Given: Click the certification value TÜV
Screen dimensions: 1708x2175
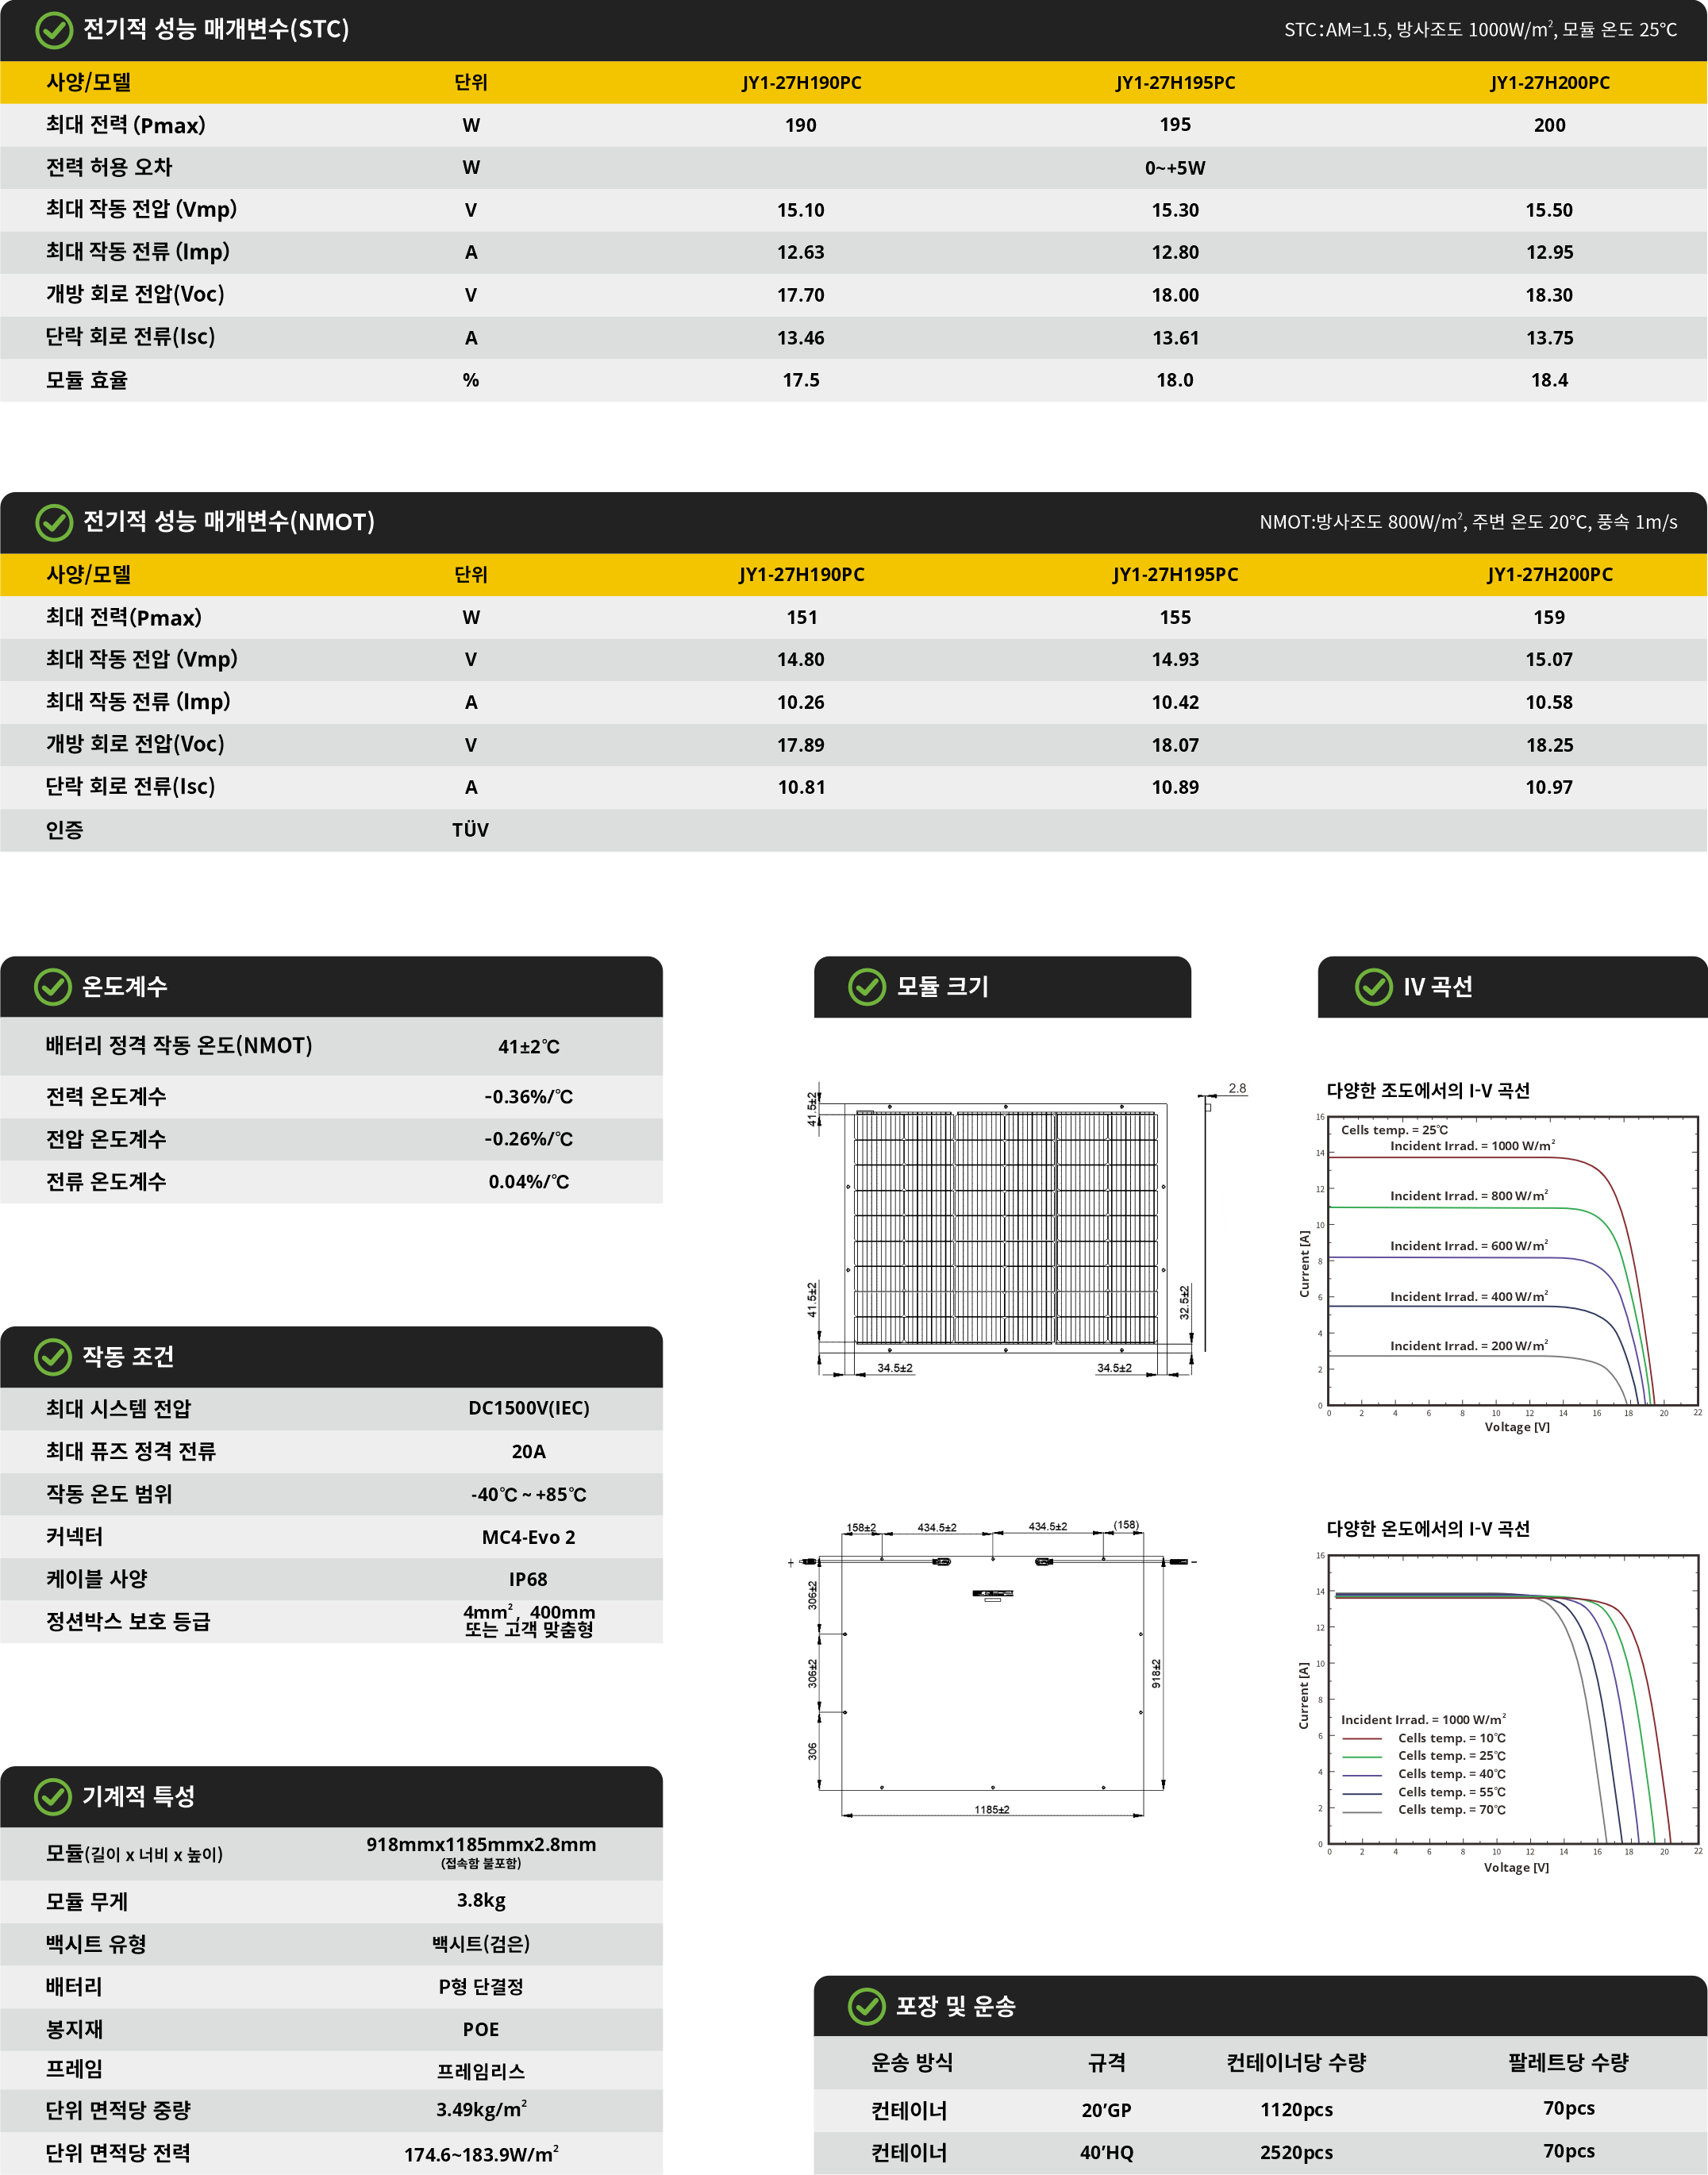Looking at the screenshot, I should tap(470, 830).
